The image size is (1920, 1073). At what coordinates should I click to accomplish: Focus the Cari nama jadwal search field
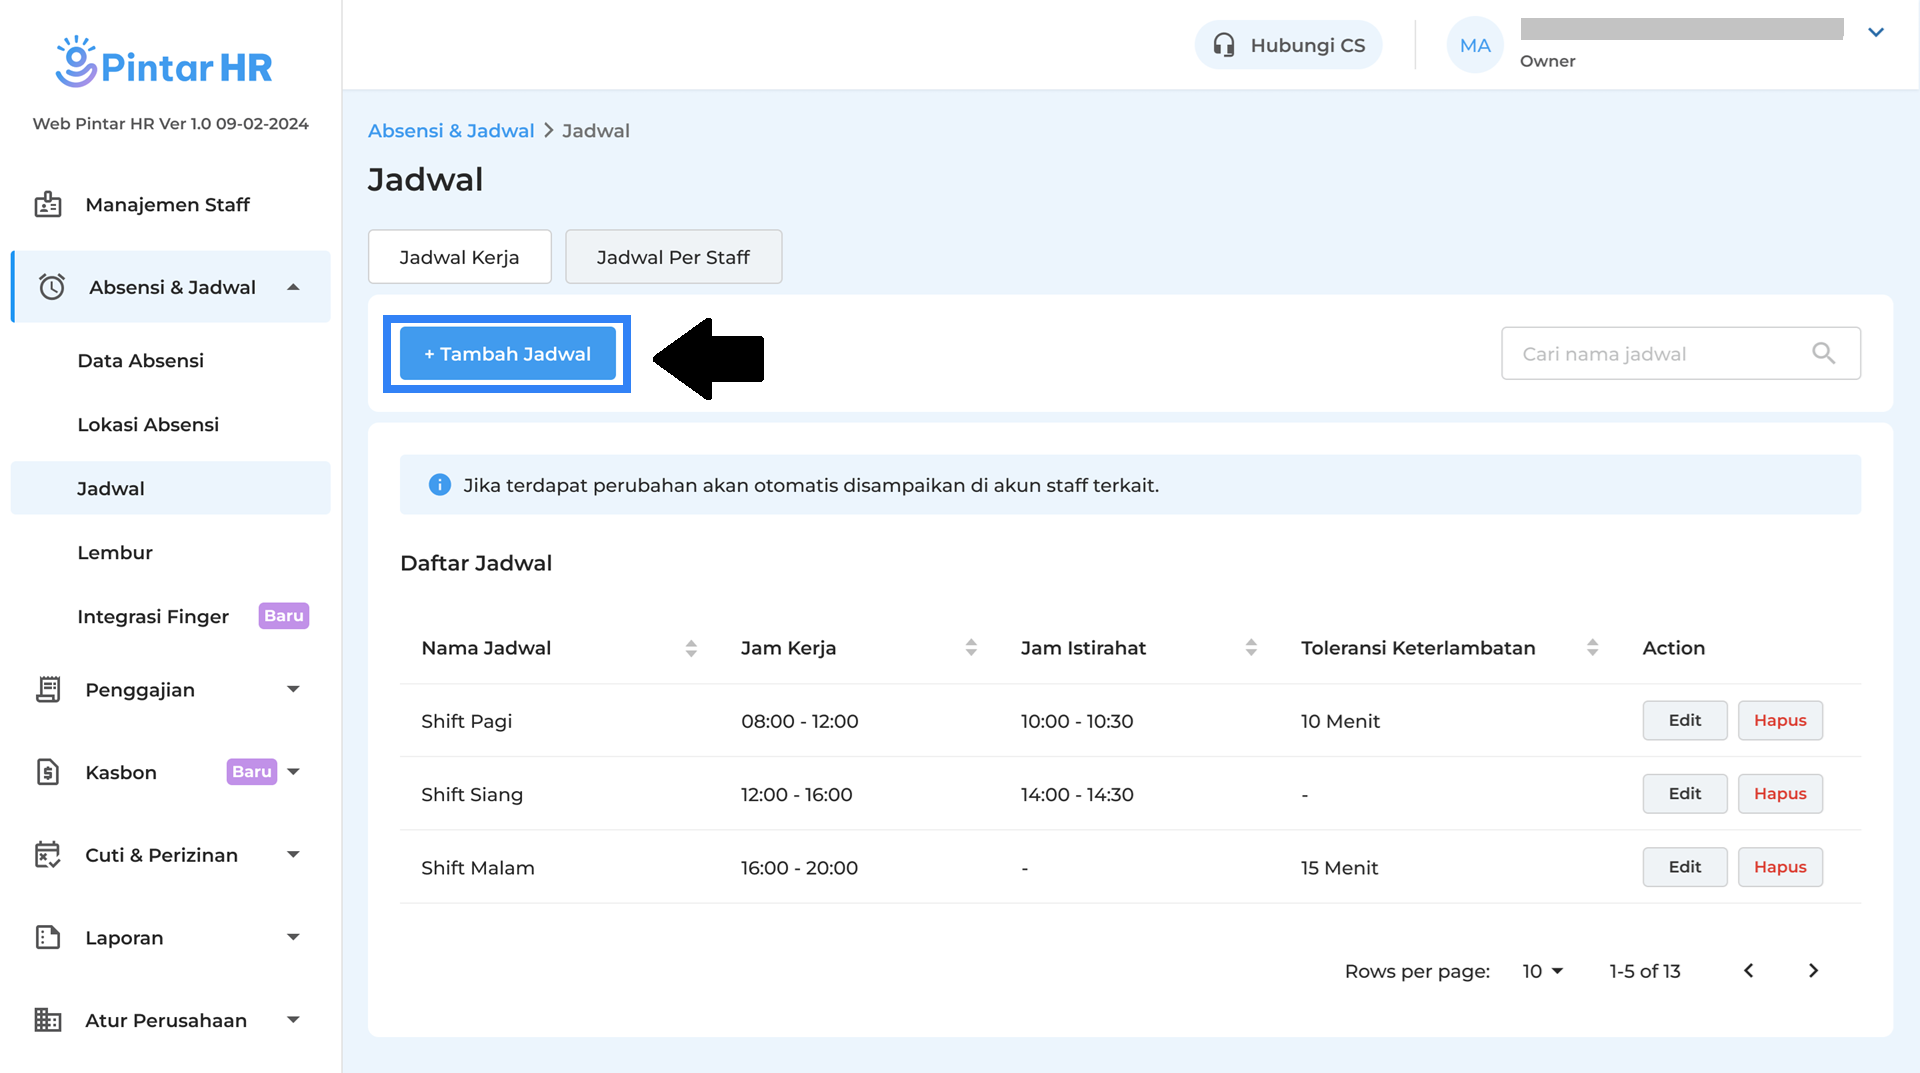pyautogui.click(x=1660, y=354)
